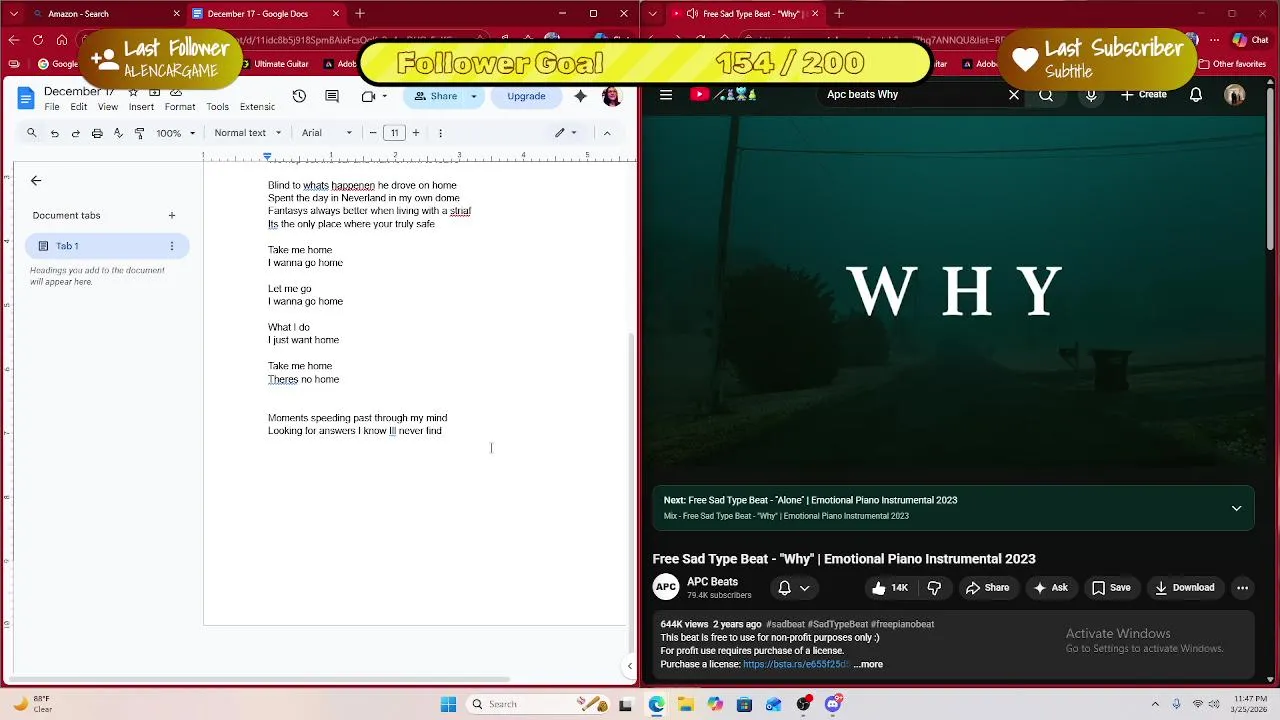Open the Edit menu in Docs

point(79,107)
